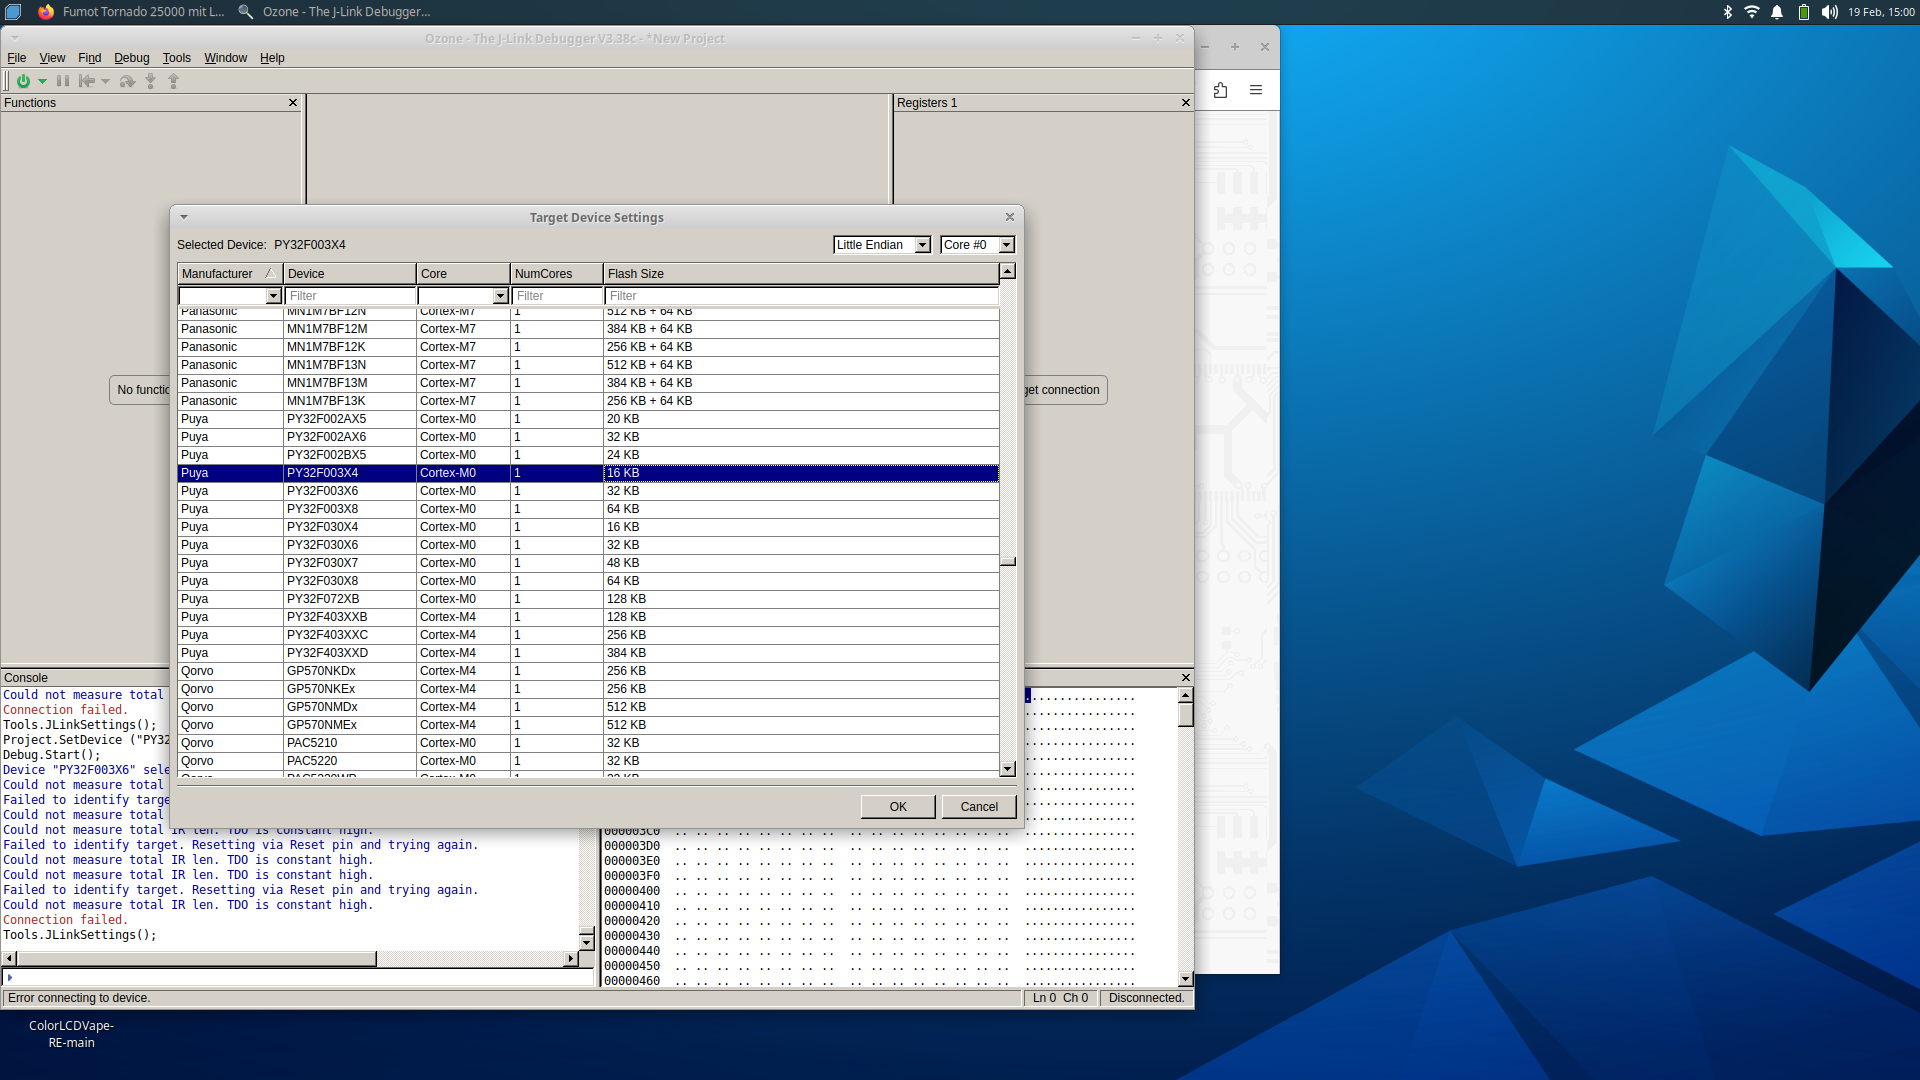Open the notifications bell icon
The width and height of the screenshot is (1920, 1080).
(1777, 12)
